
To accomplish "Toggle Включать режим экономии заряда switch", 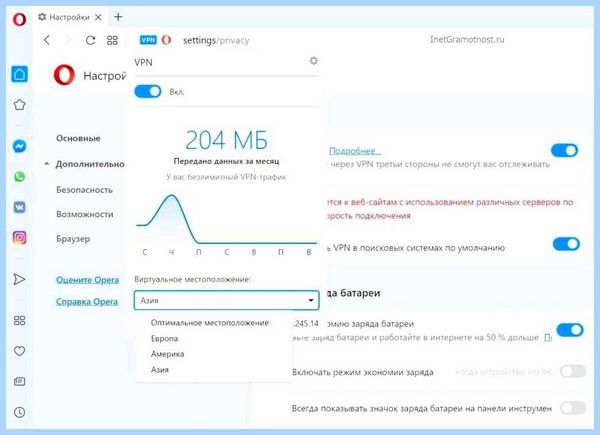I will click(573, 371).
